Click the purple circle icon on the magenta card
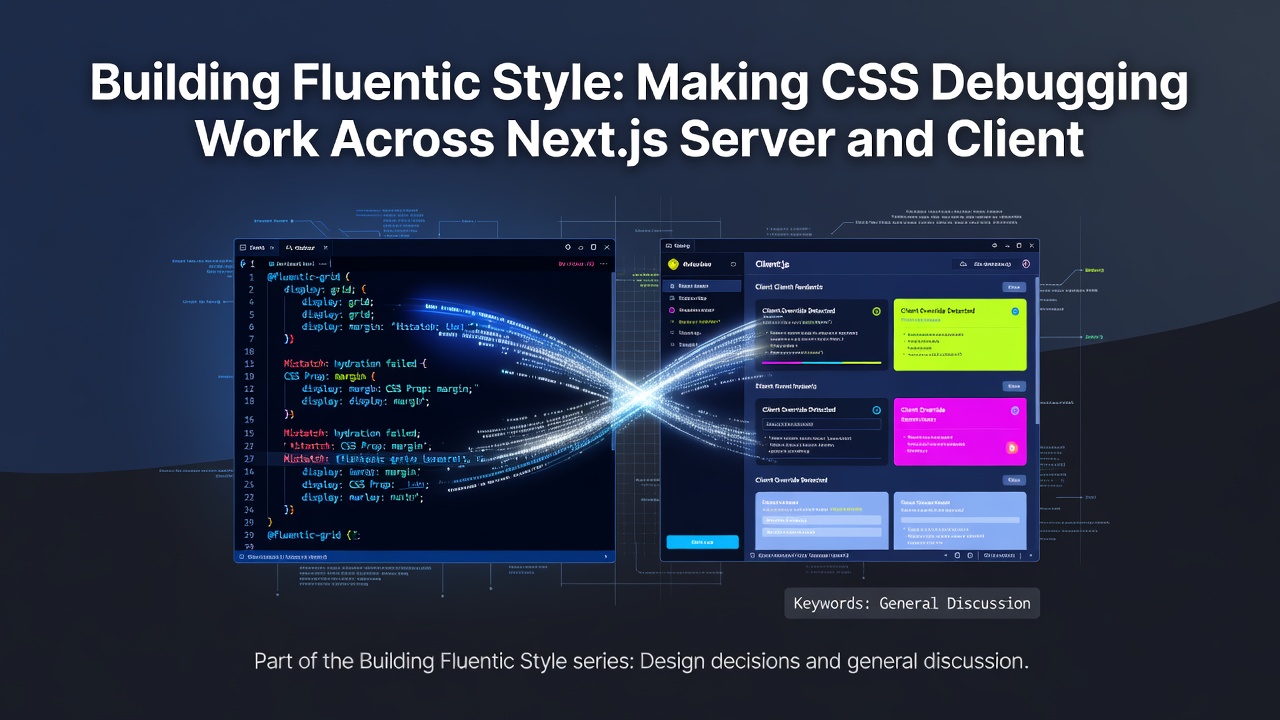1280x720 pixels. (x=1015, y=410)
